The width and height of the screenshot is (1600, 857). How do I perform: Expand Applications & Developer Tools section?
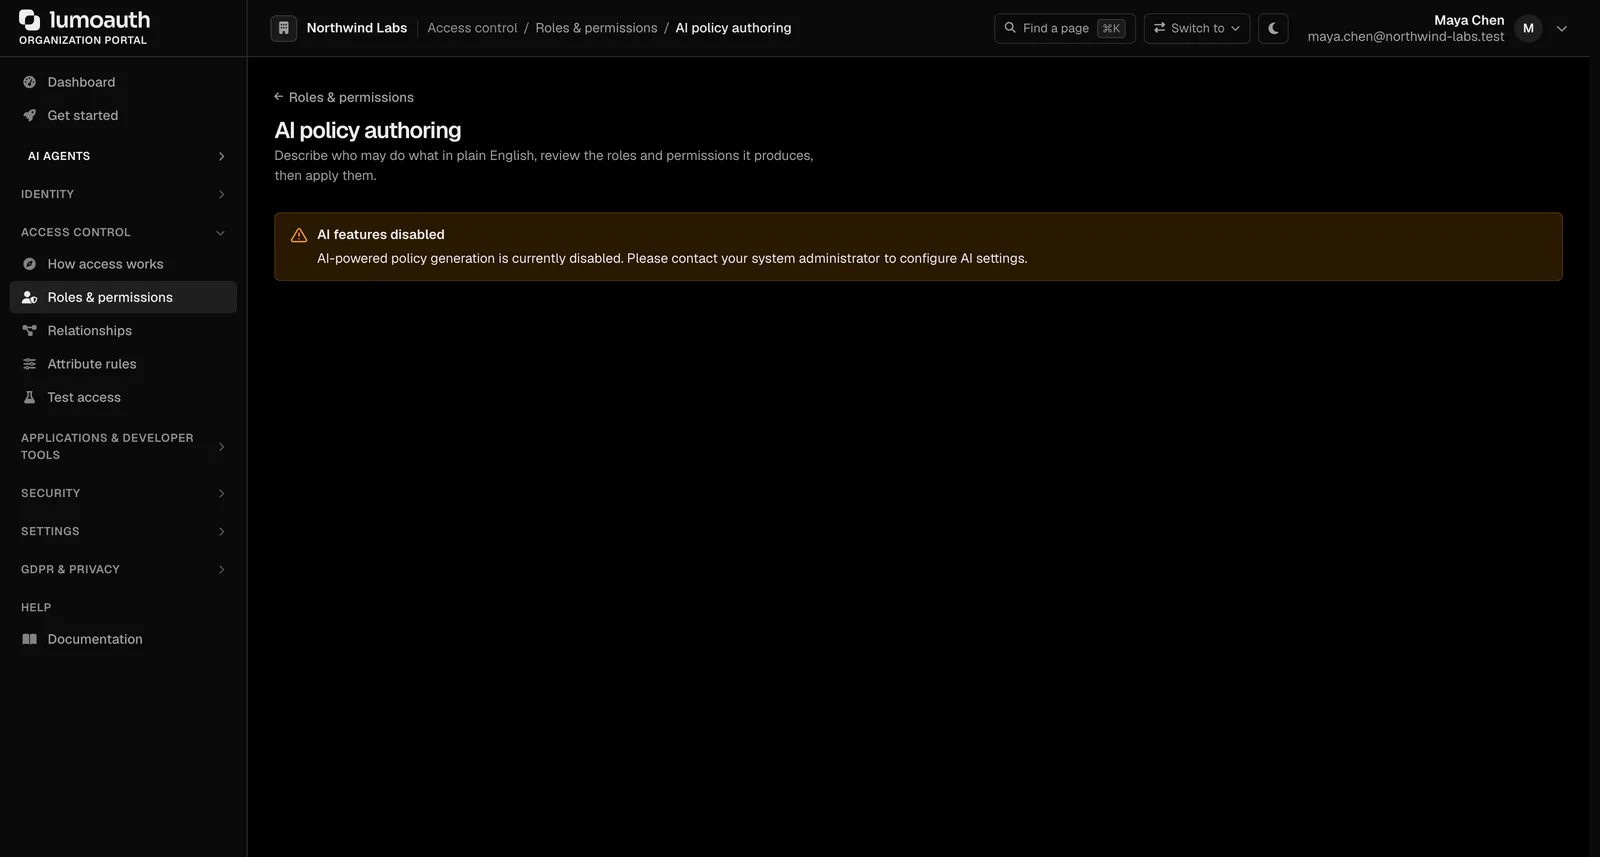coord(123,446)
